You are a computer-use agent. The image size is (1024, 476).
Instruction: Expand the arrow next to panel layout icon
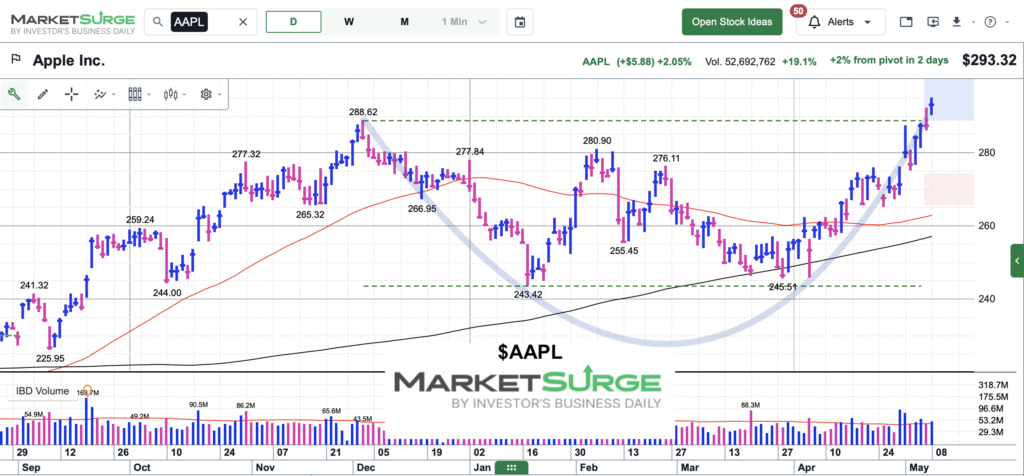(x=149, y=95)
